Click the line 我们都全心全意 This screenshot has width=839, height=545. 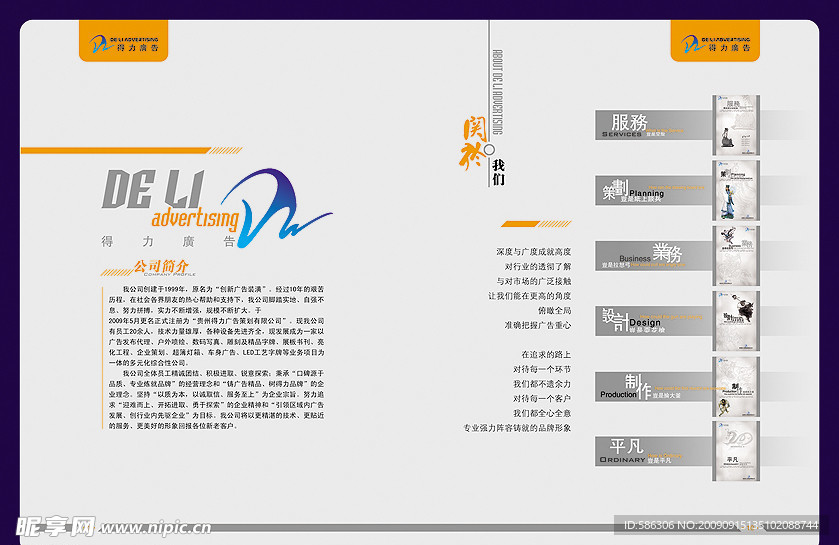(x=542, y=413)
